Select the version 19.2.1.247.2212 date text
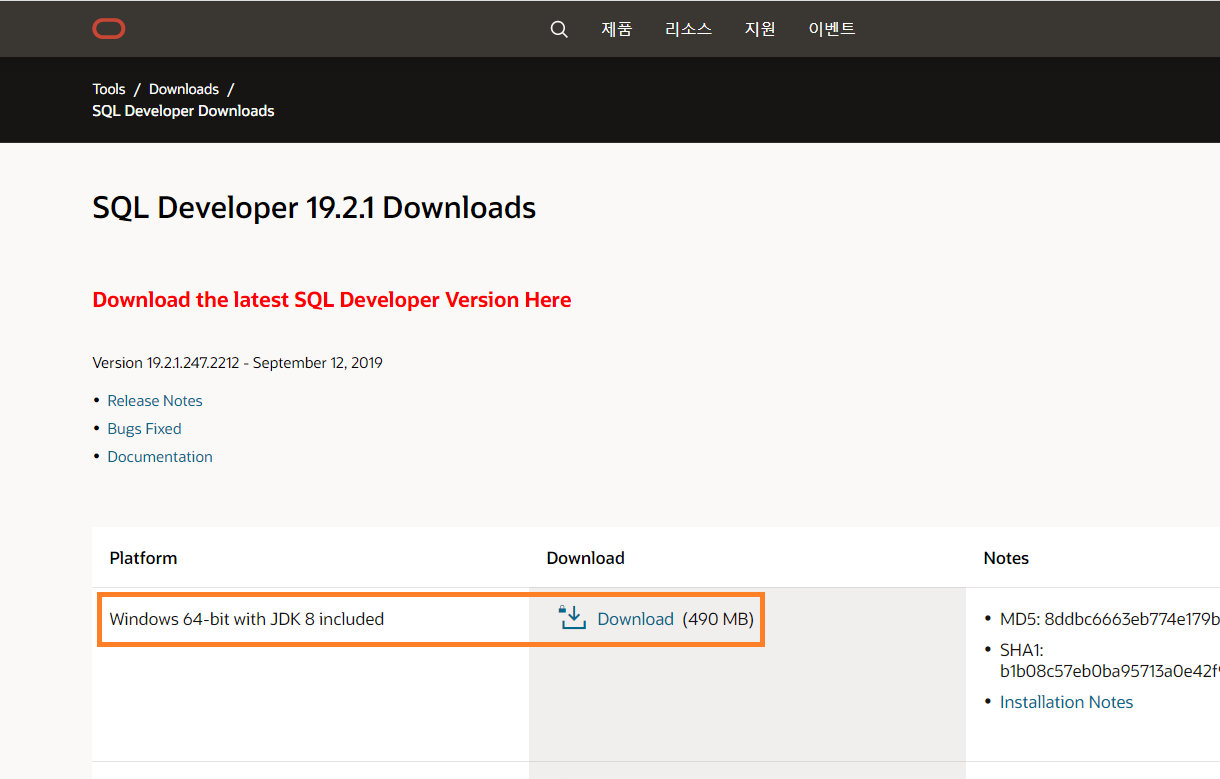 (237, 362)
